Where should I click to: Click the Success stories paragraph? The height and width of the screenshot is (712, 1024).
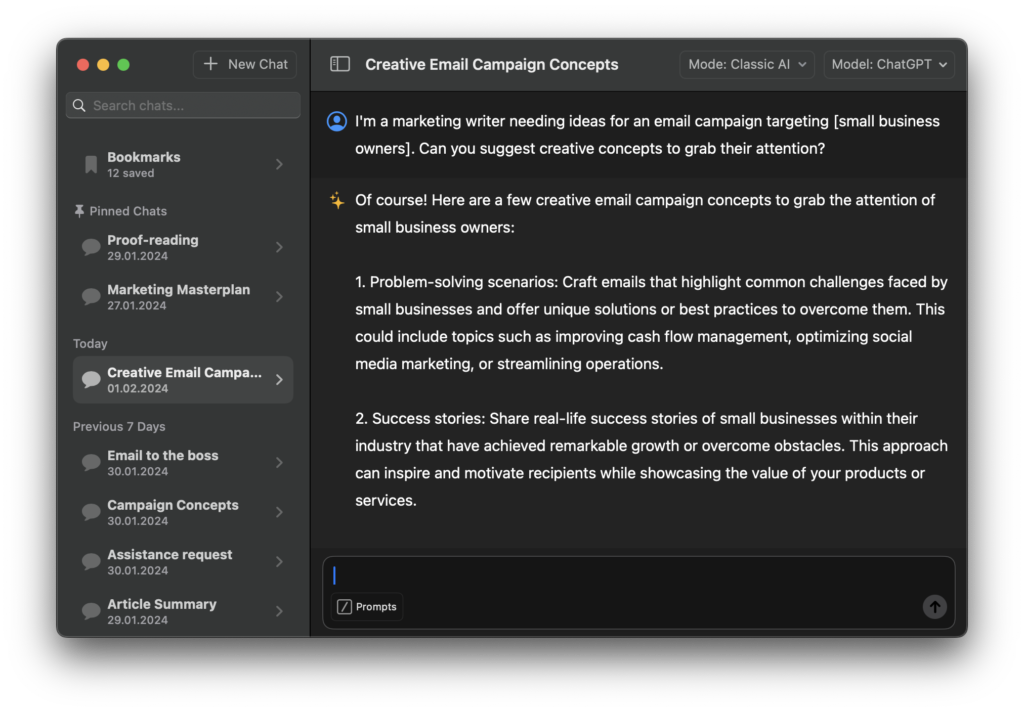pos(651,459)
